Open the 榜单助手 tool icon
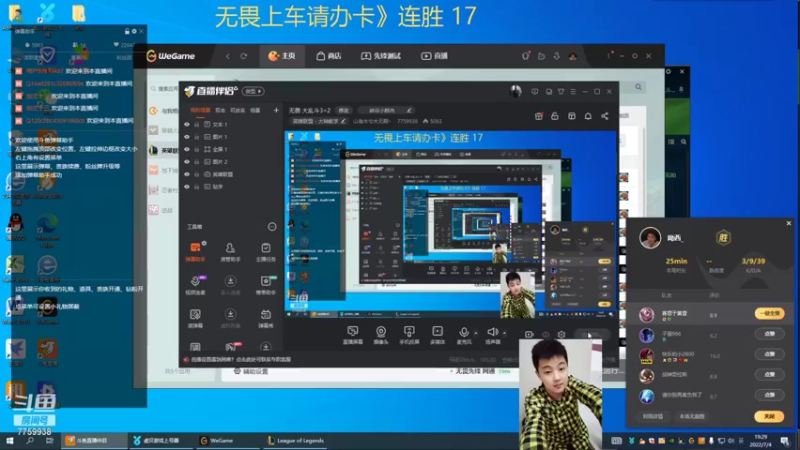This screenshot has height=450, width=800. (265, 285)
